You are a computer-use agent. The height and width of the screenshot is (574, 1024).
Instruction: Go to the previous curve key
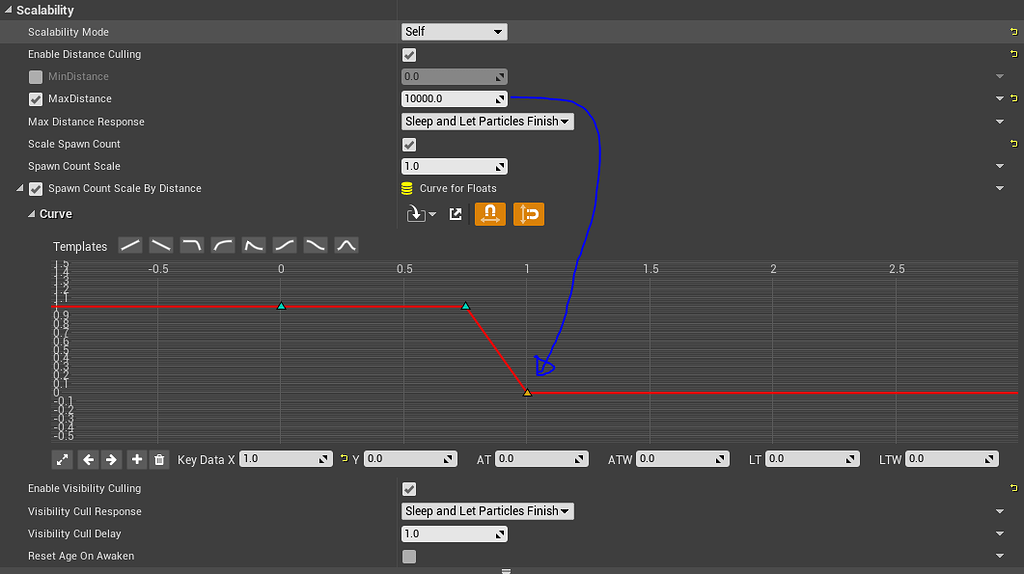click(88, 460)
